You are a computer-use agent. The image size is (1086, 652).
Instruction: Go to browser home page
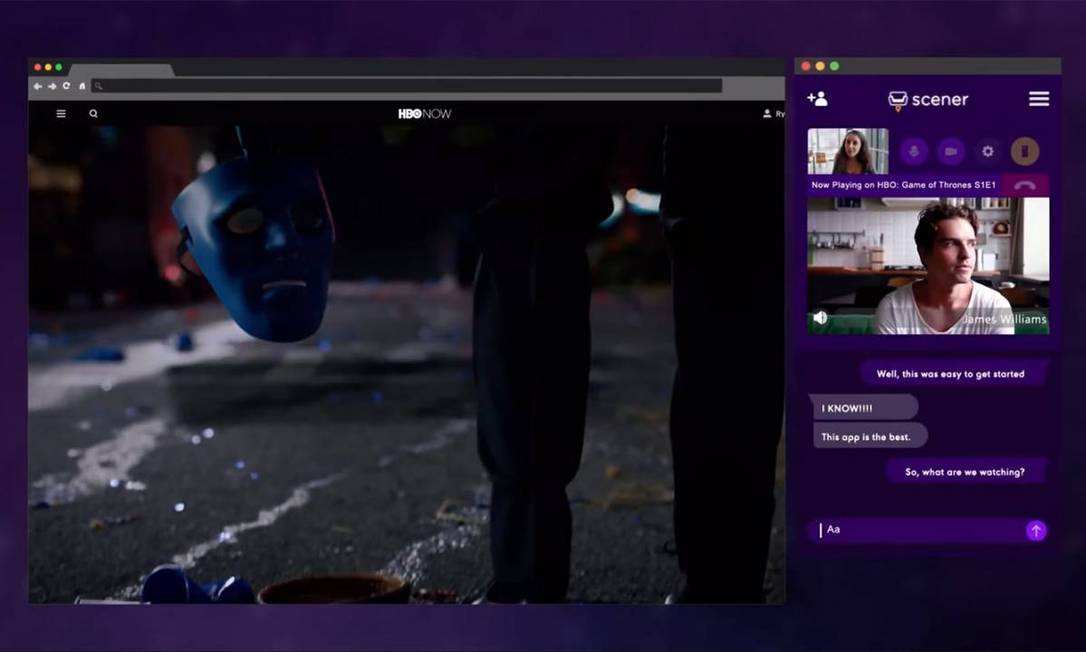[81, 86]
